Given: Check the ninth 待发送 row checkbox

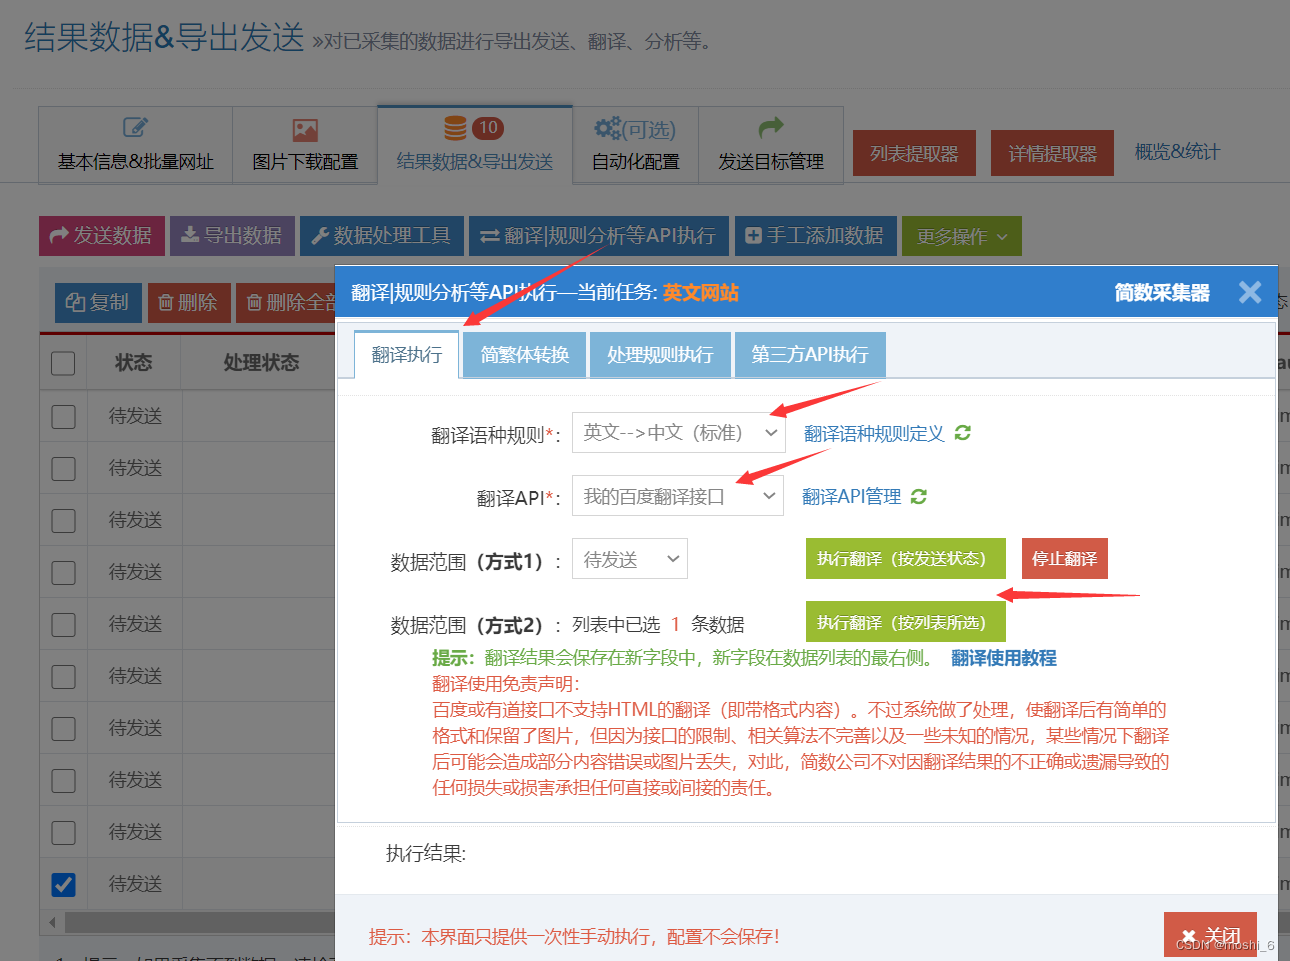Looking at the screenshot, I should tap(63, 832).
